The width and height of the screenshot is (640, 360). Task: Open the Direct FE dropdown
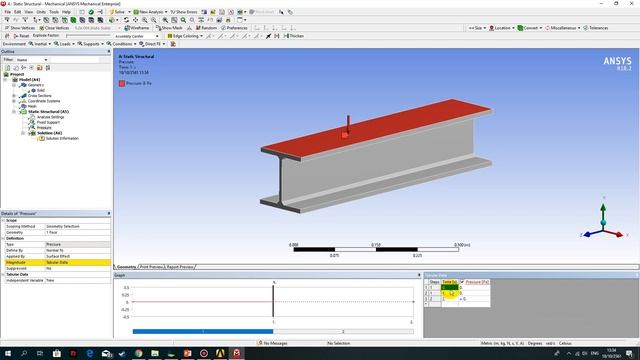152,44
